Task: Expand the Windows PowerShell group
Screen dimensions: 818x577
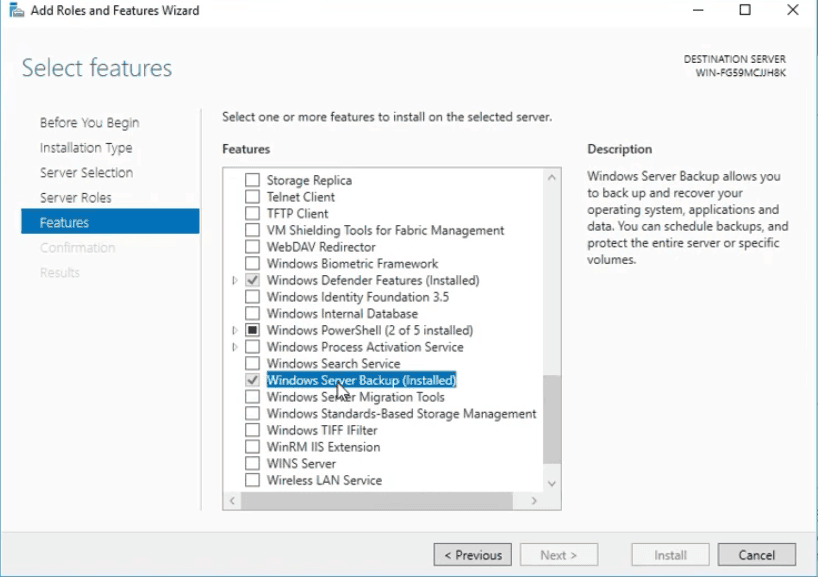Action: pos(238,330)
